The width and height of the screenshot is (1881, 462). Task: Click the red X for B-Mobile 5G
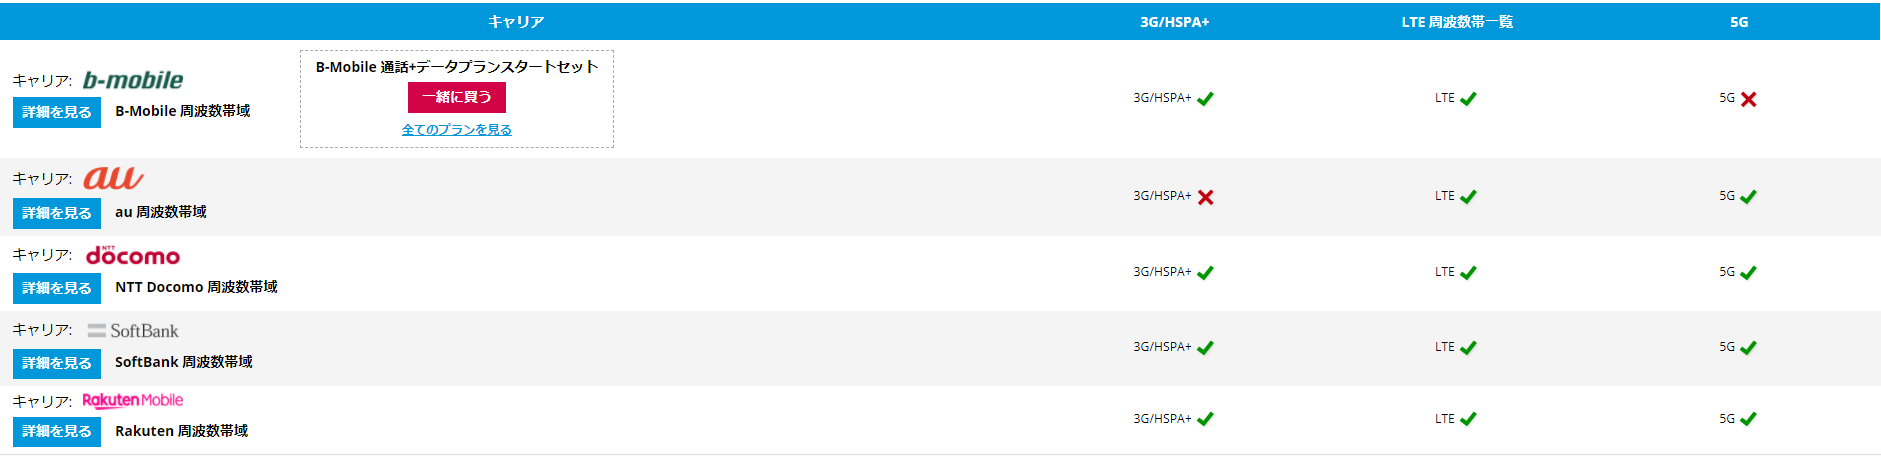tap(1748, 99)
